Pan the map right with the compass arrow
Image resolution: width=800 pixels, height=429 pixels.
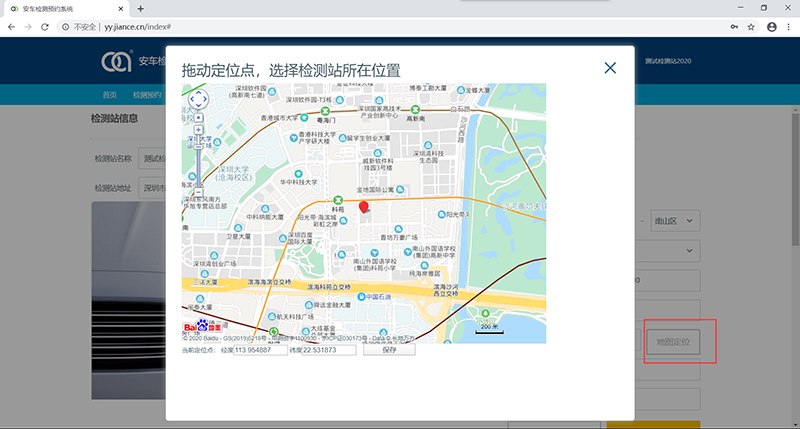click(x=205, y=99)
